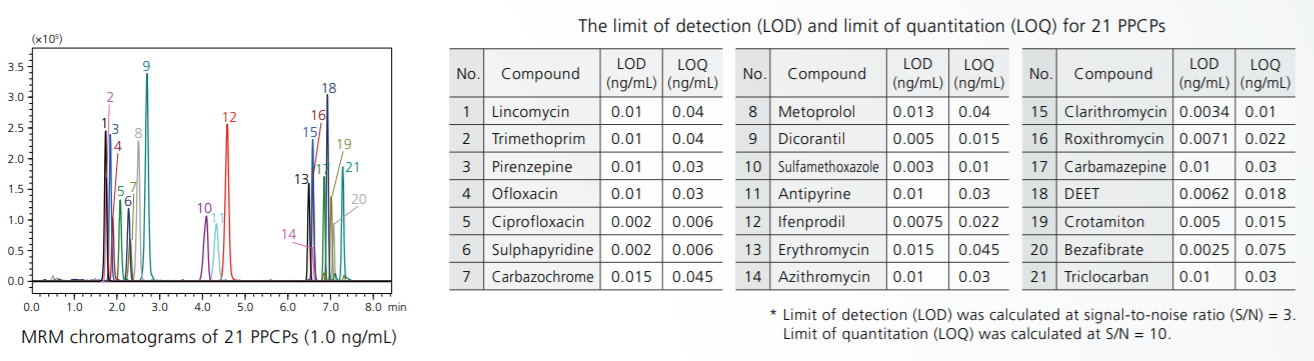
Task: Click the first table's Compound header
Action: 540,73
